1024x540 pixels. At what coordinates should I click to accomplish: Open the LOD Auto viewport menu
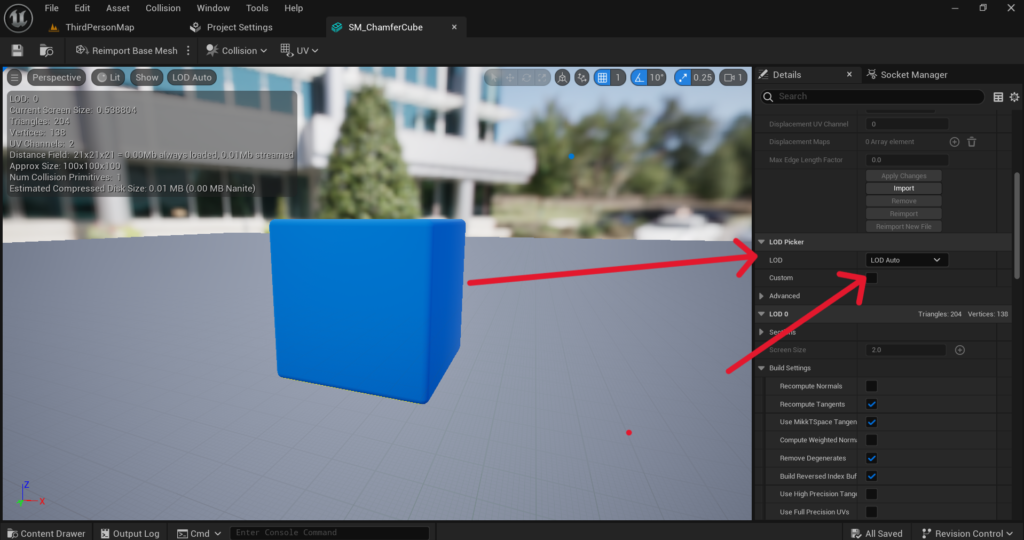click(x=192, y=77)
